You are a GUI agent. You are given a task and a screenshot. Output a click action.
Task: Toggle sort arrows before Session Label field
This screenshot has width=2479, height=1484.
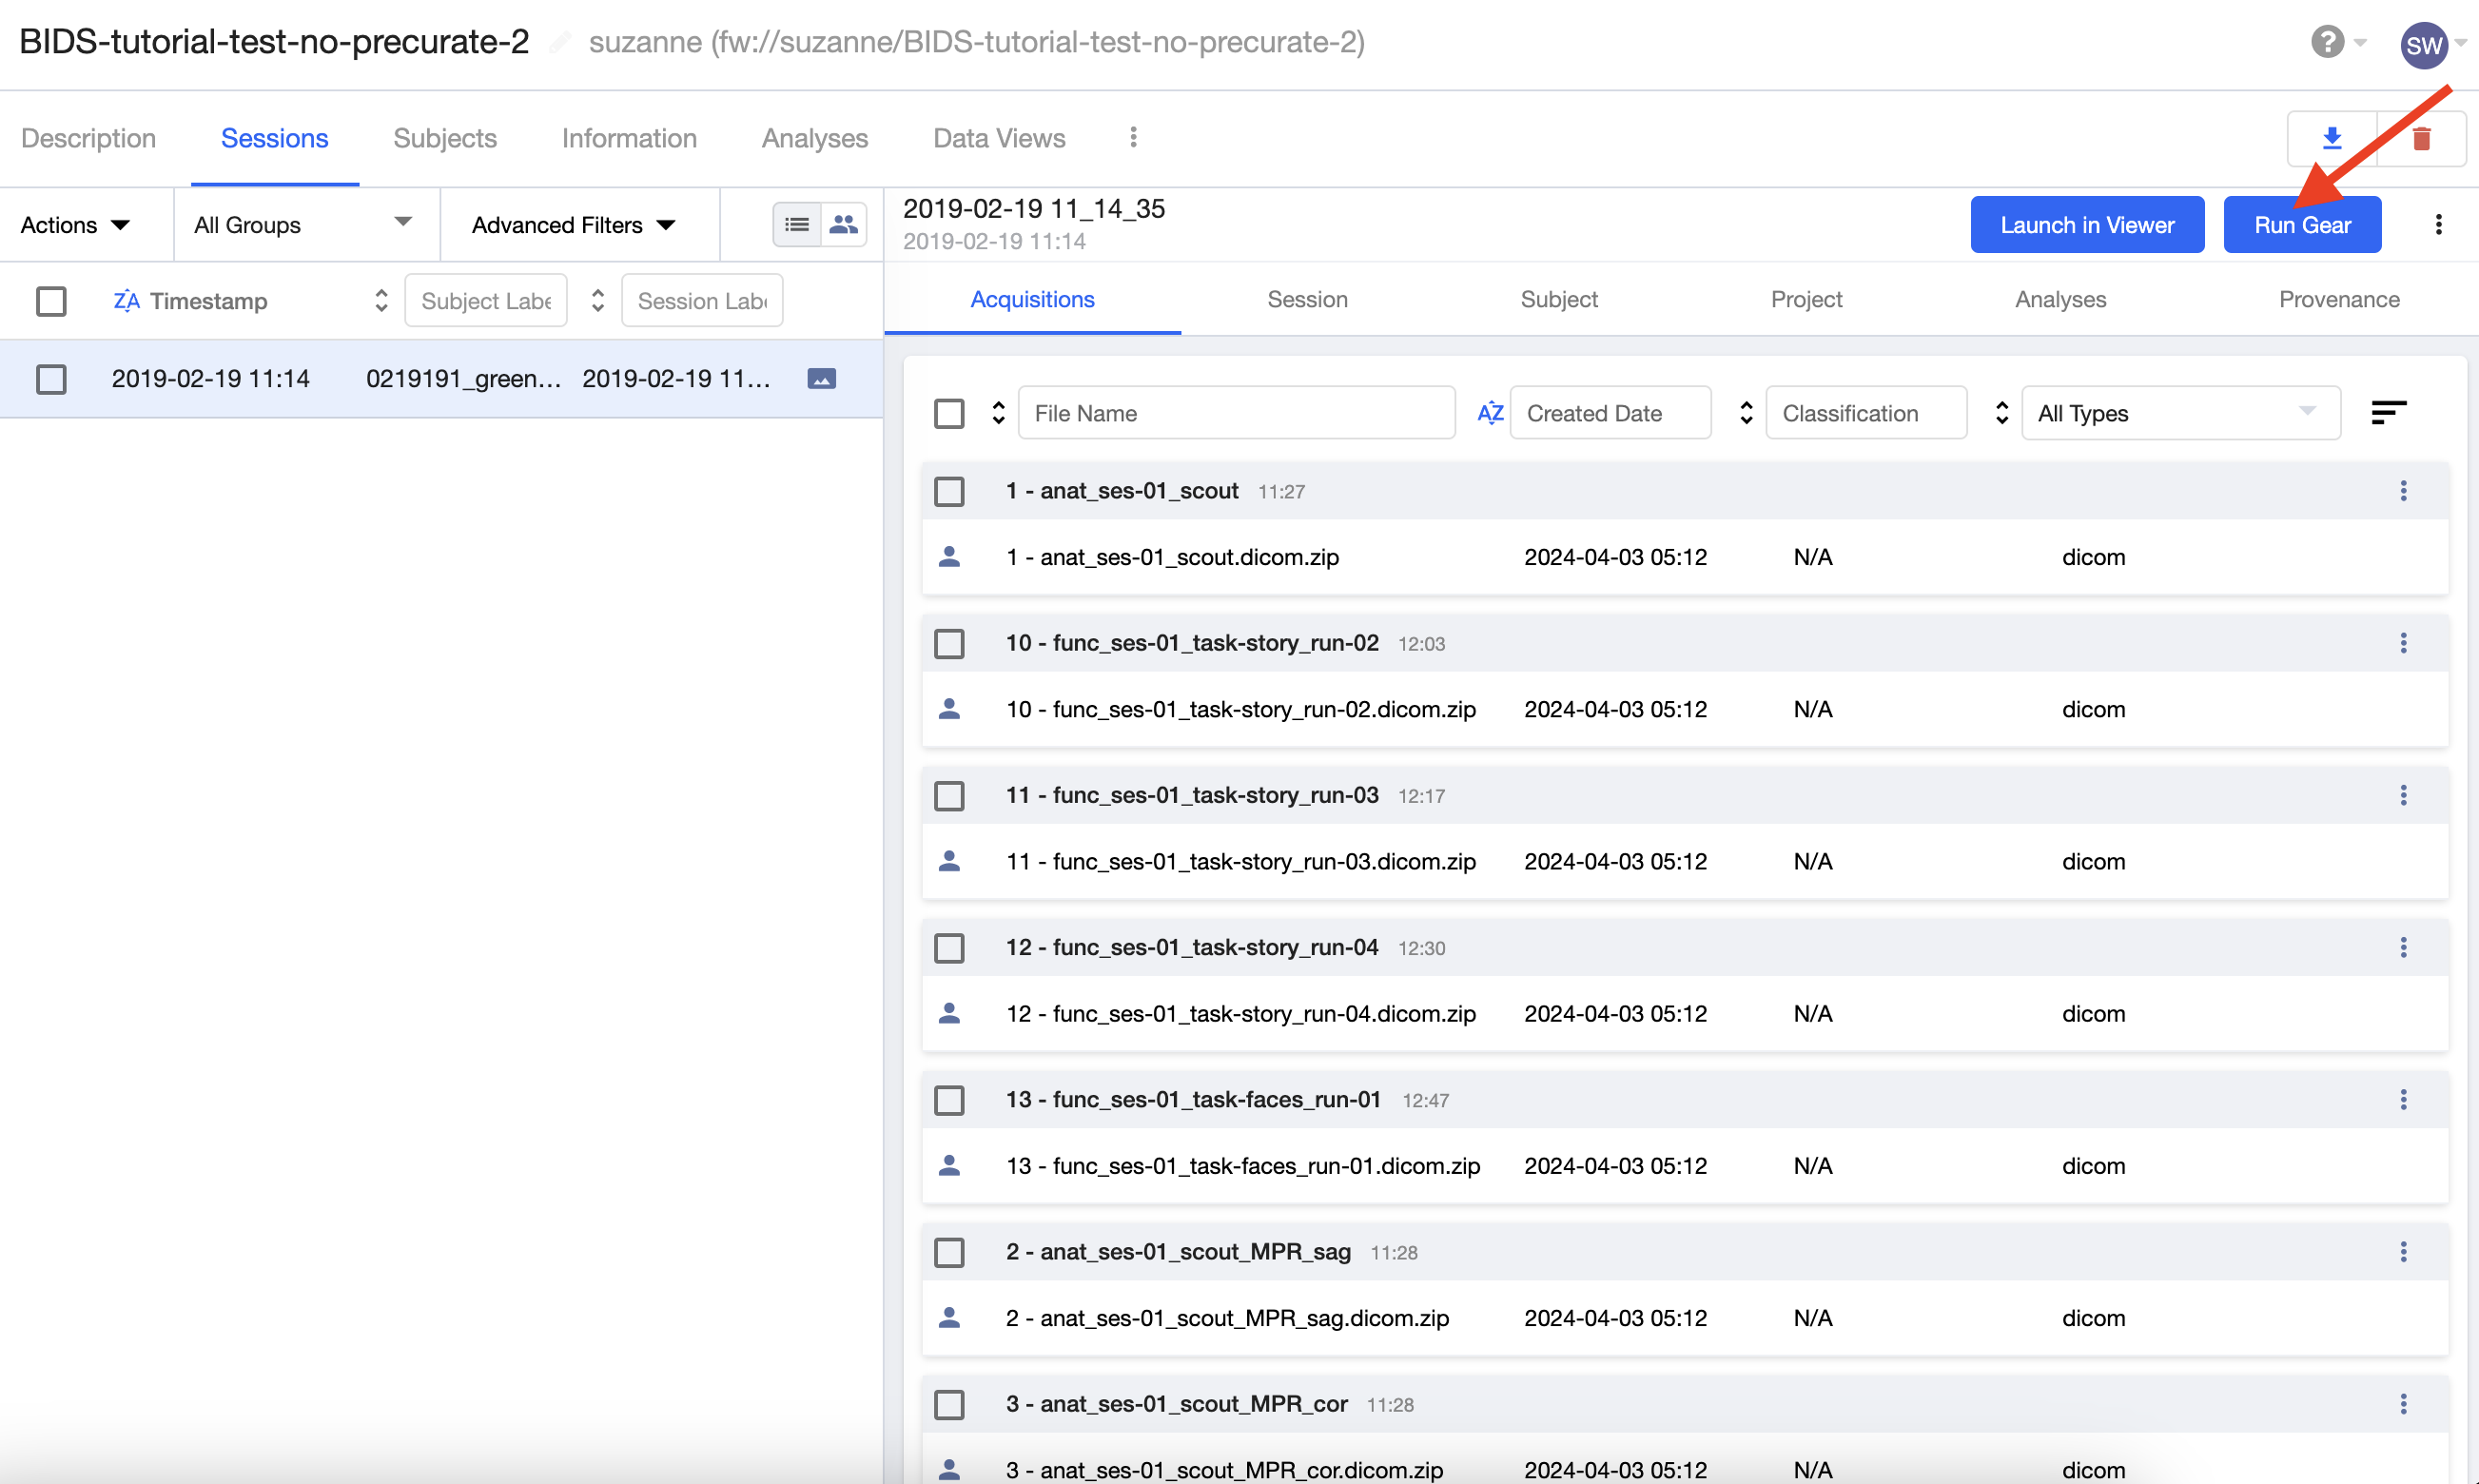coord(597,300)
